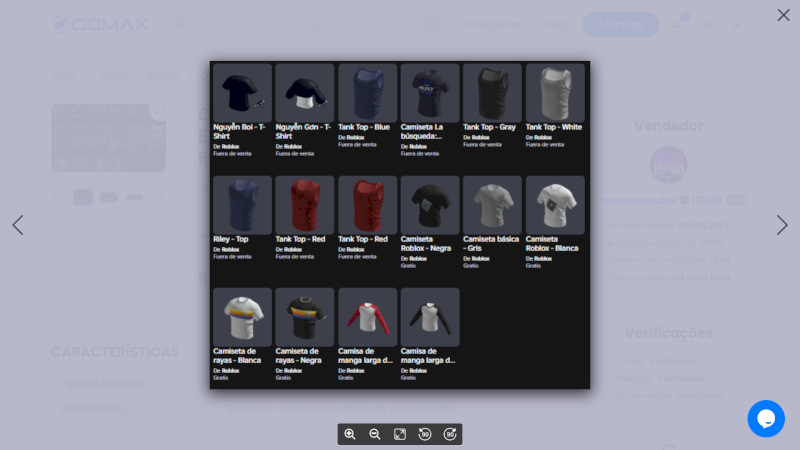The image size is (800, 450).
Task: Go to Roblox breadcrumb
Action: pos(163,77)
